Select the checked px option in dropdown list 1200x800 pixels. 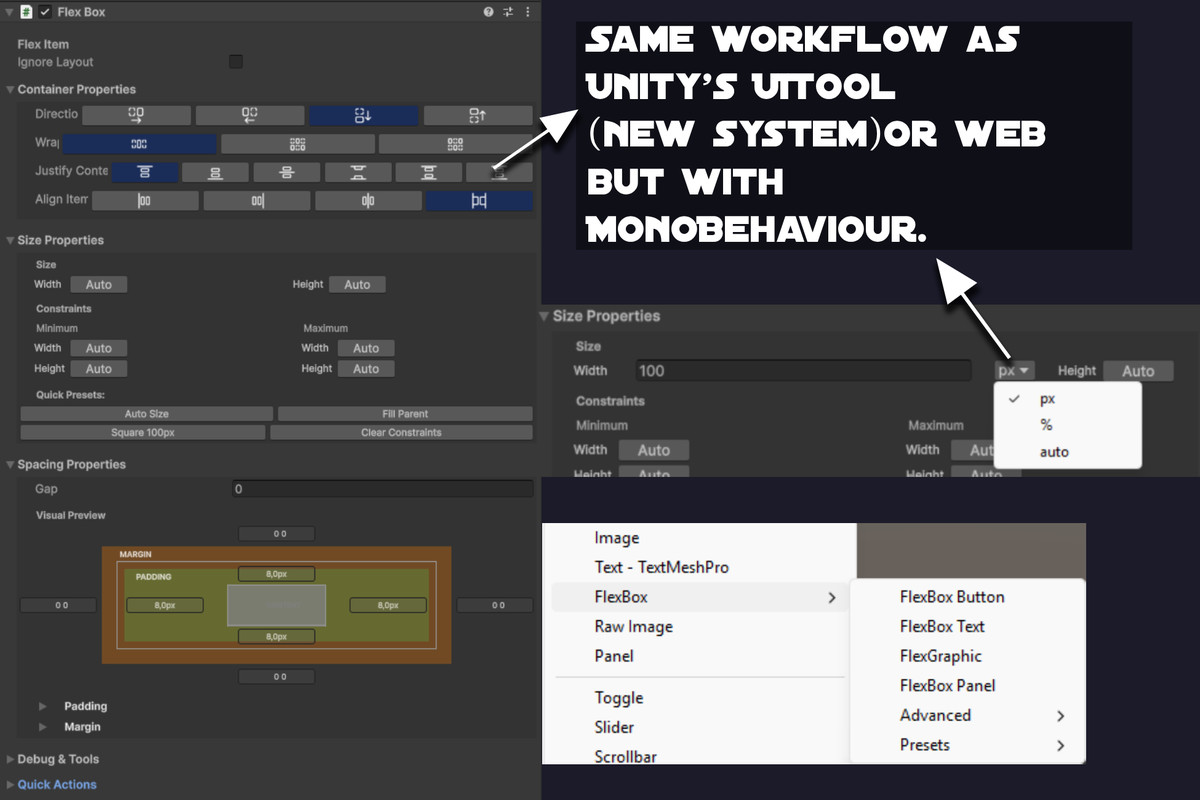tap(1068, 398)
